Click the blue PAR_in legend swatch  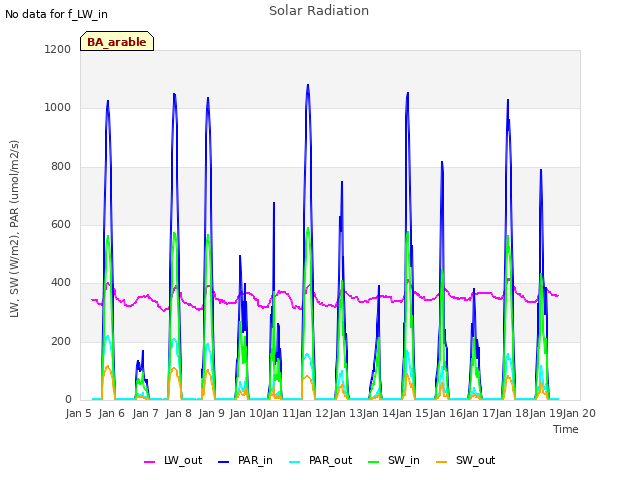[x=224, y=462]
